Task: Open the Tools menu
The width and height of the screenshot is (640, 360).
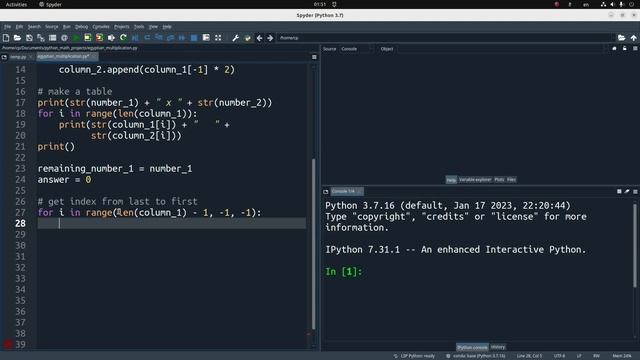Action: [139, 27]
